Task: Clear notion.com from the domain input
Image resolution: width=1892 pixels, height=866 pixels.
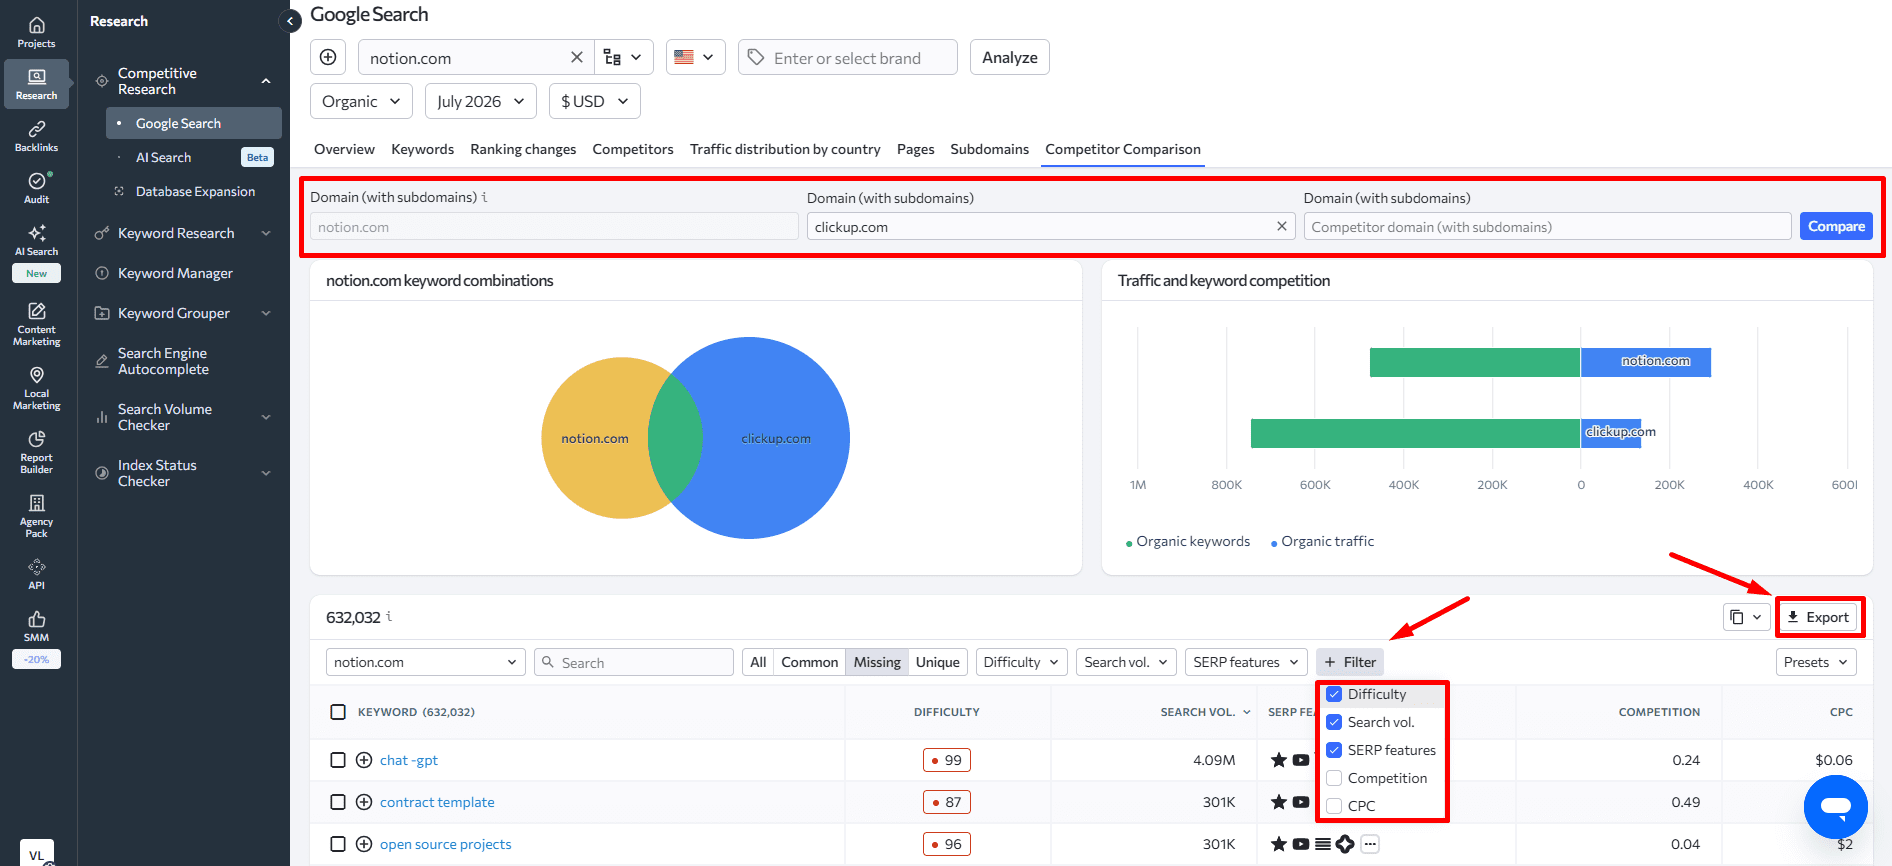Action: pos(577,57)
